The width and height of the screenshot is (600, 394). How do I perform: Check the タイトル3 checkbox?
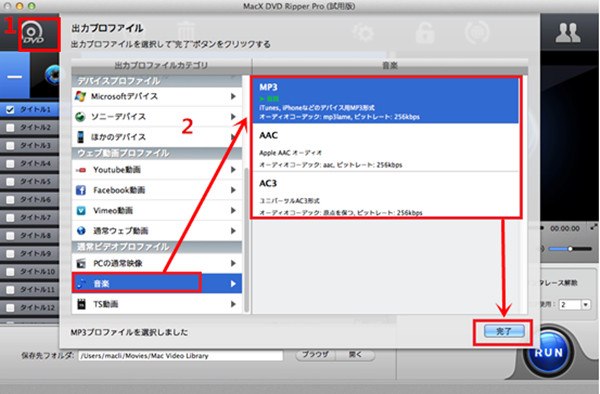(10, 146)
